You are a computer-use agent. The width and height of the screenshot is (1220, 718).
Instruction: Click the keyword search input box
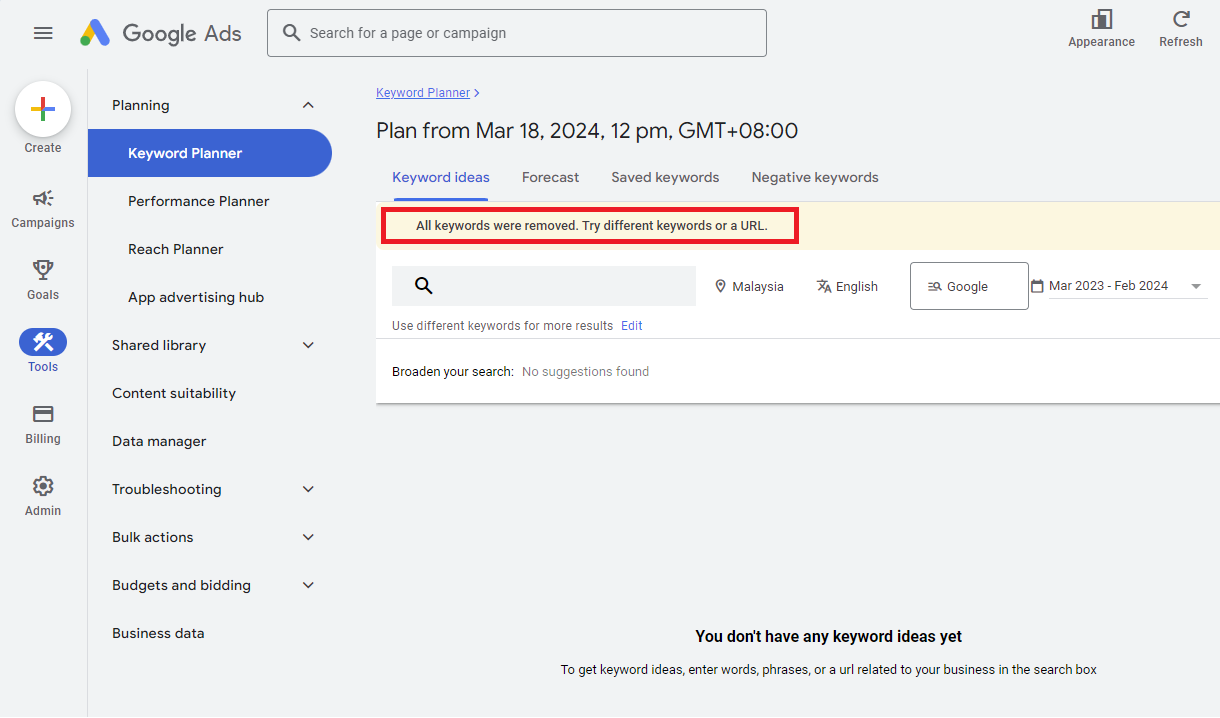point(544,286)
